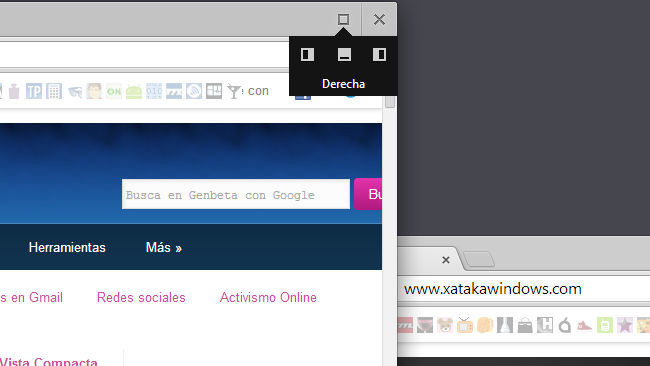Click the pink search button next to search field
The image size is (650, 366).
coord(368,194)
